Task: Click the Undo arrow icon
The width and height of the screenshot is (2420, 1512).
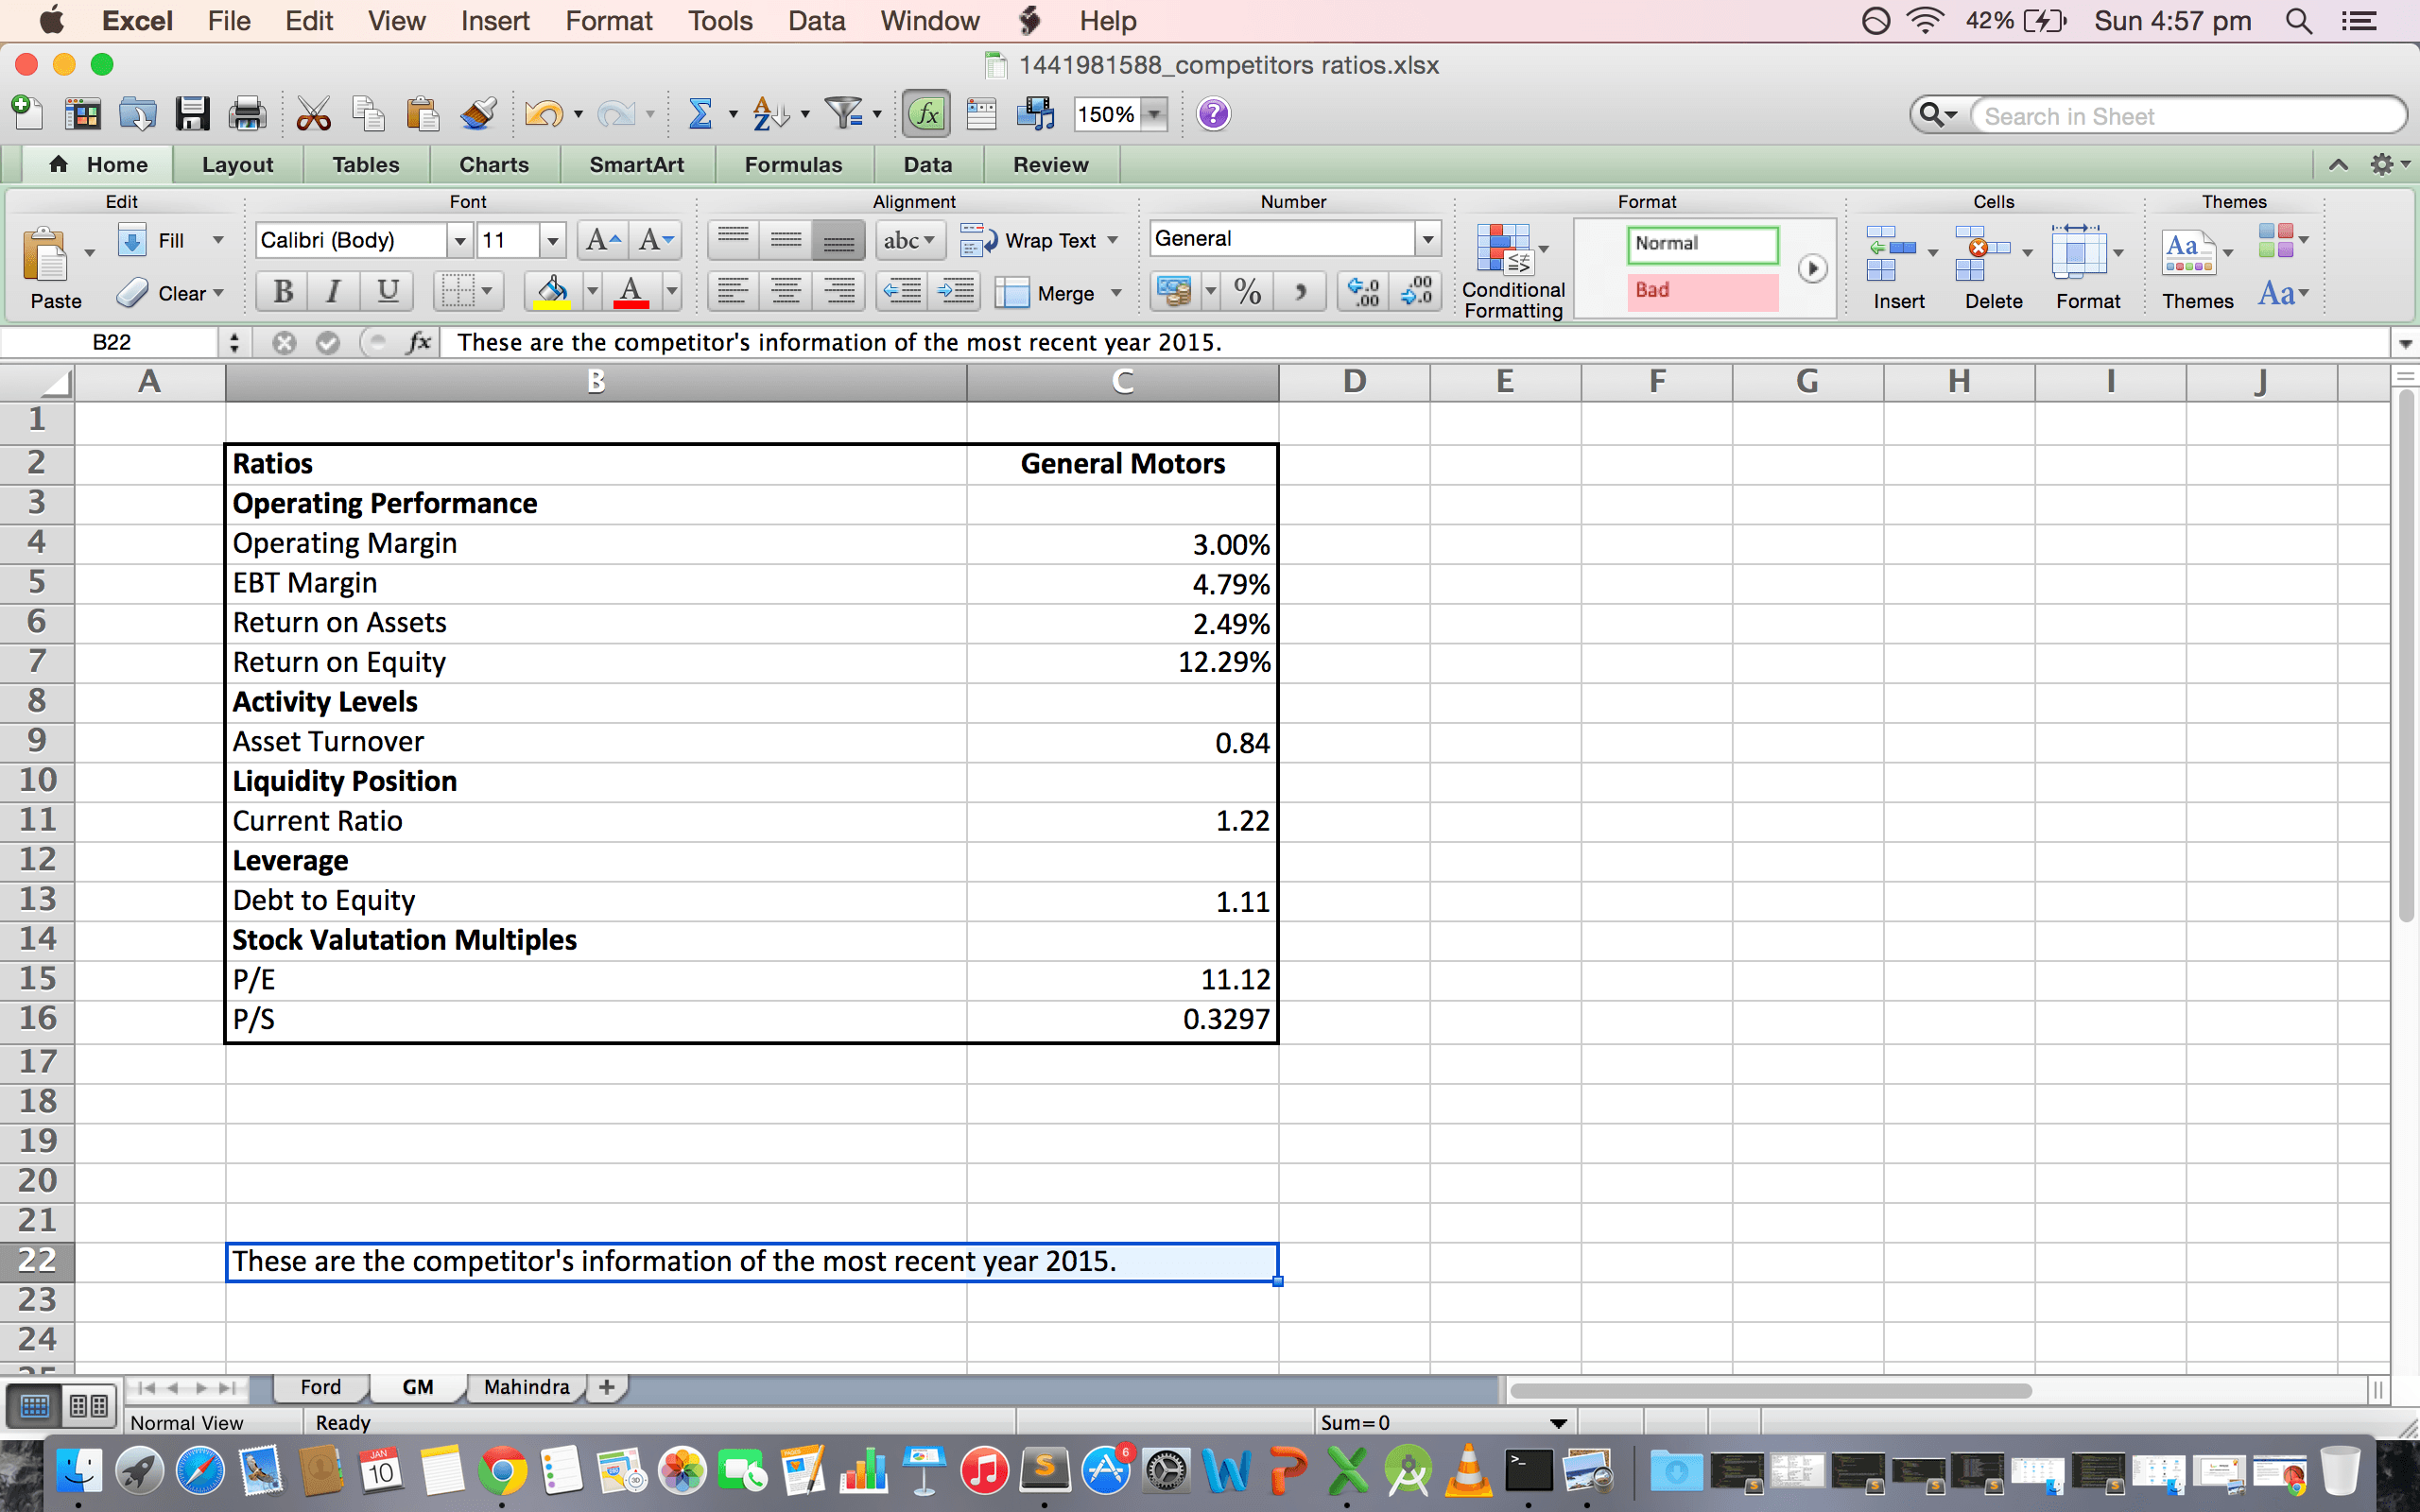Action: tap(543, 114)
